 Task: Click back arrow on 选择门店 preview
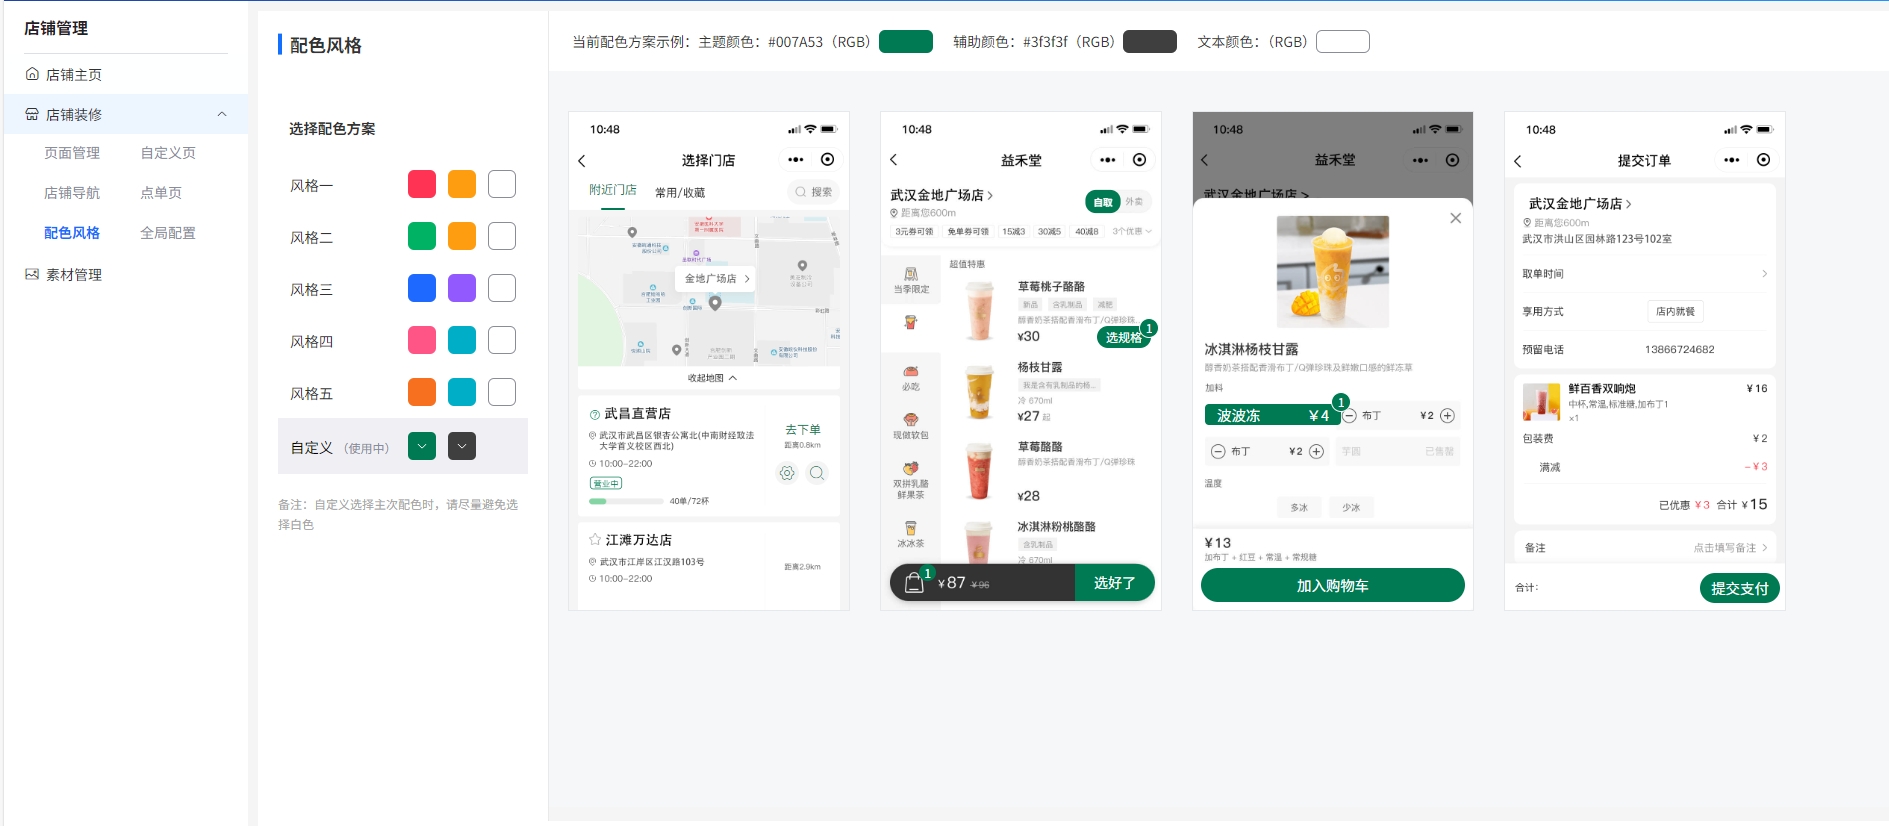582,161
